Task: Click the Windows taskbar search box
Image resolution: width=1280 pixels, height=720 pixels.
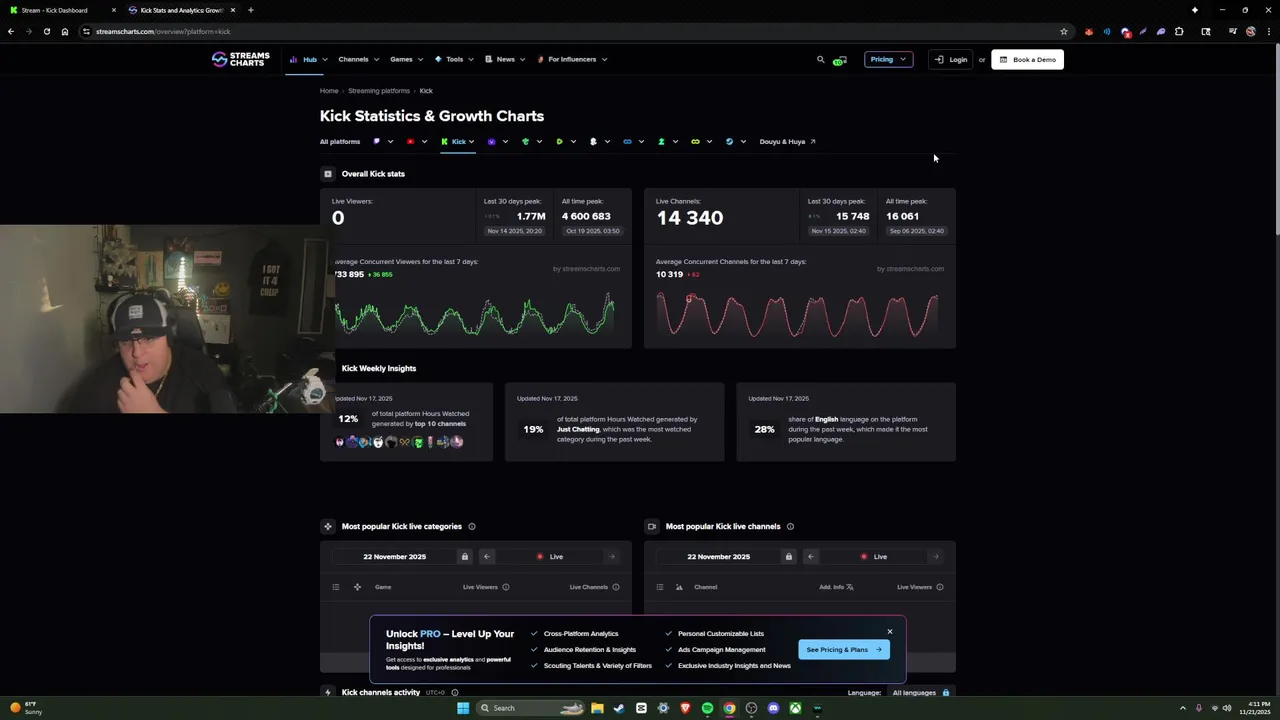Action: point(530,708)
